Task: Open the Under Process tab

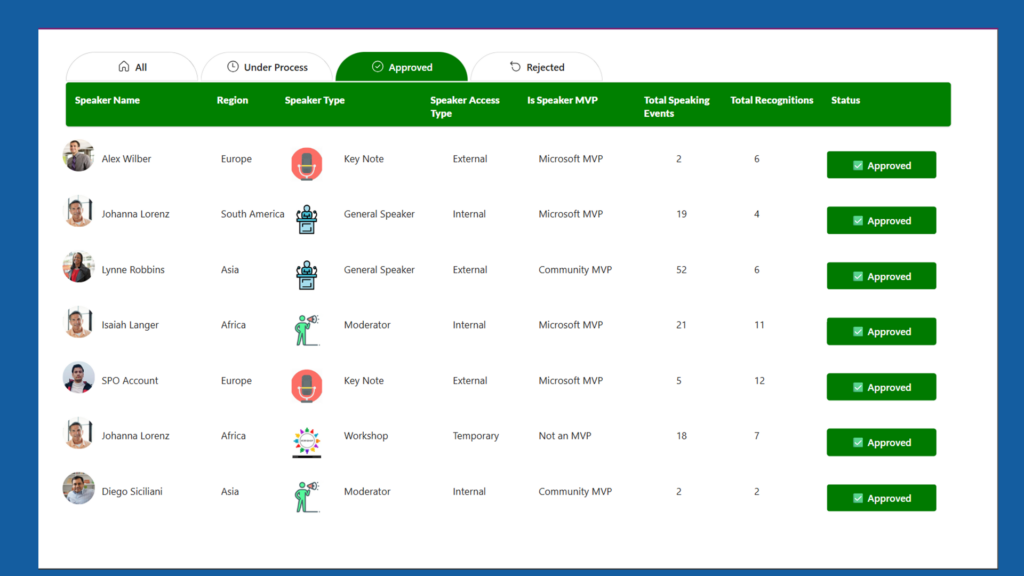Action: pos(266,67)
